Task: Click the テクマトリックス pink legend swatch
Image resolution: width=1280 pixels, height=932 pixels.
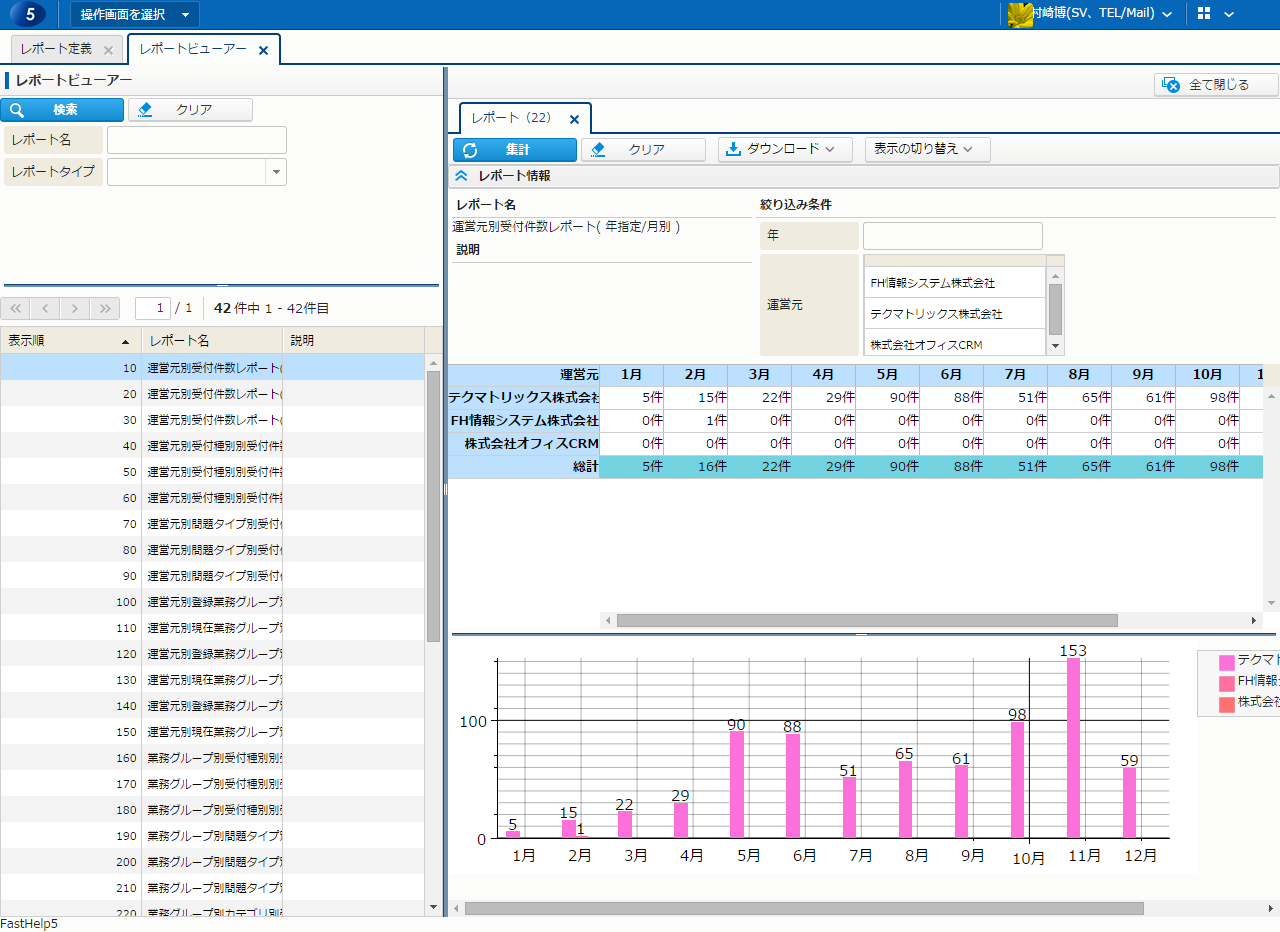Action: coord(1226,661)
